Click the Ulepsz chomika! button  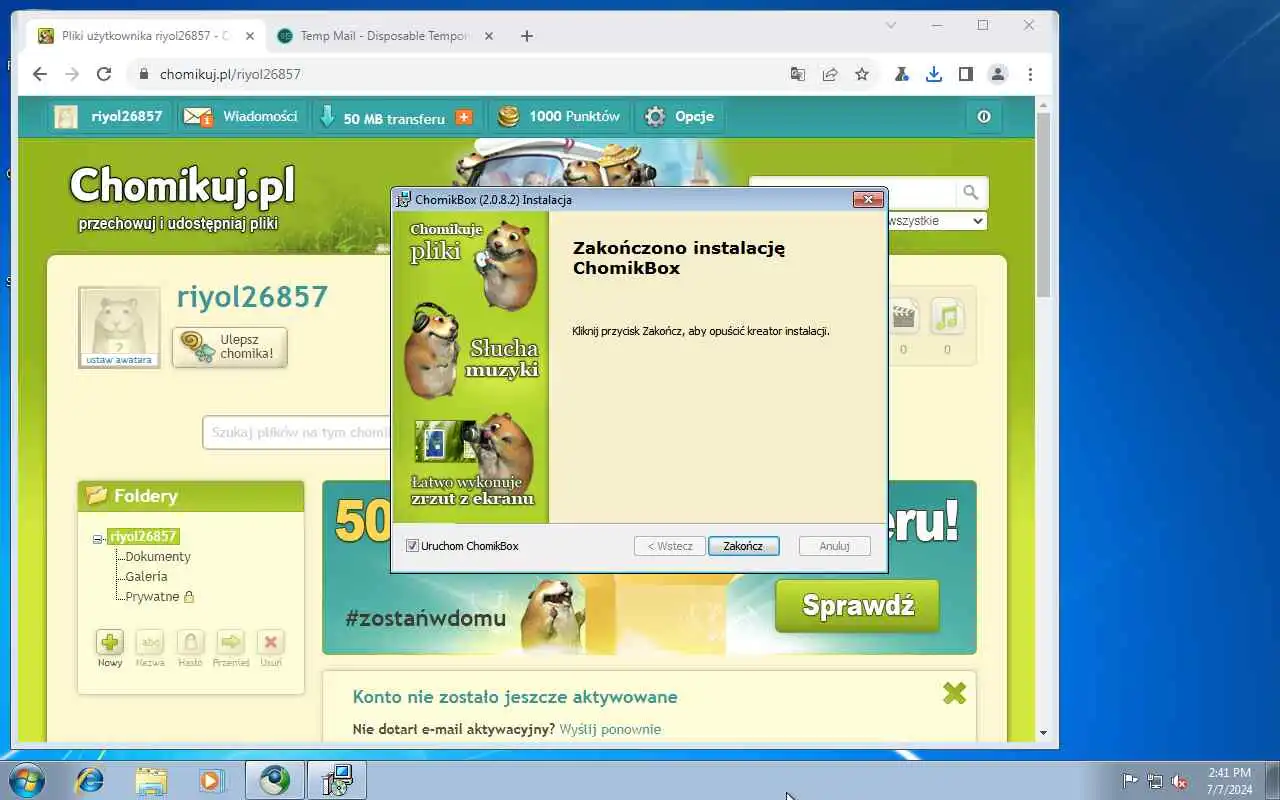[x=230, y=347]
